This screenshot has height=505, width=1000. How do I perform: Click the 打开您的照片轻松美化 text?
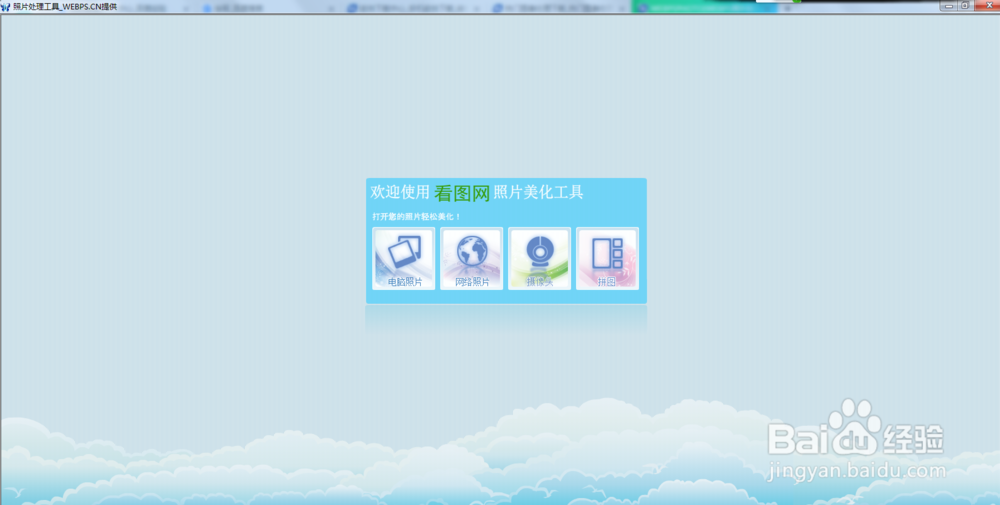pos(416,217)
